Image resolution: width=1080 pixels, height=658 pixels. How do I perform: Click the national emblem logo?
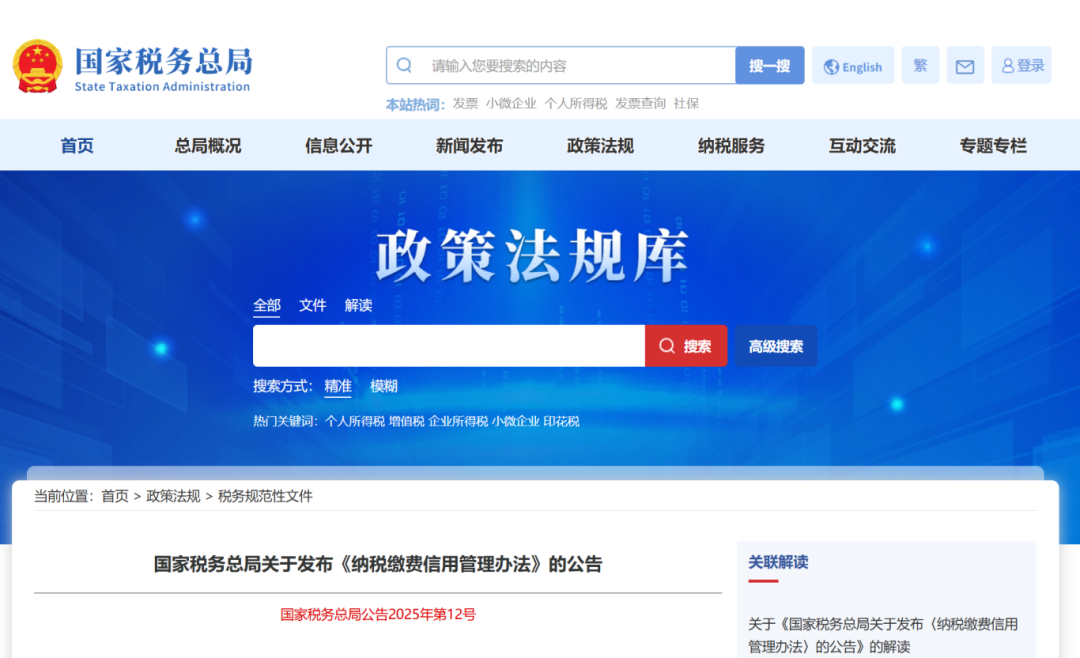(37, 66)
